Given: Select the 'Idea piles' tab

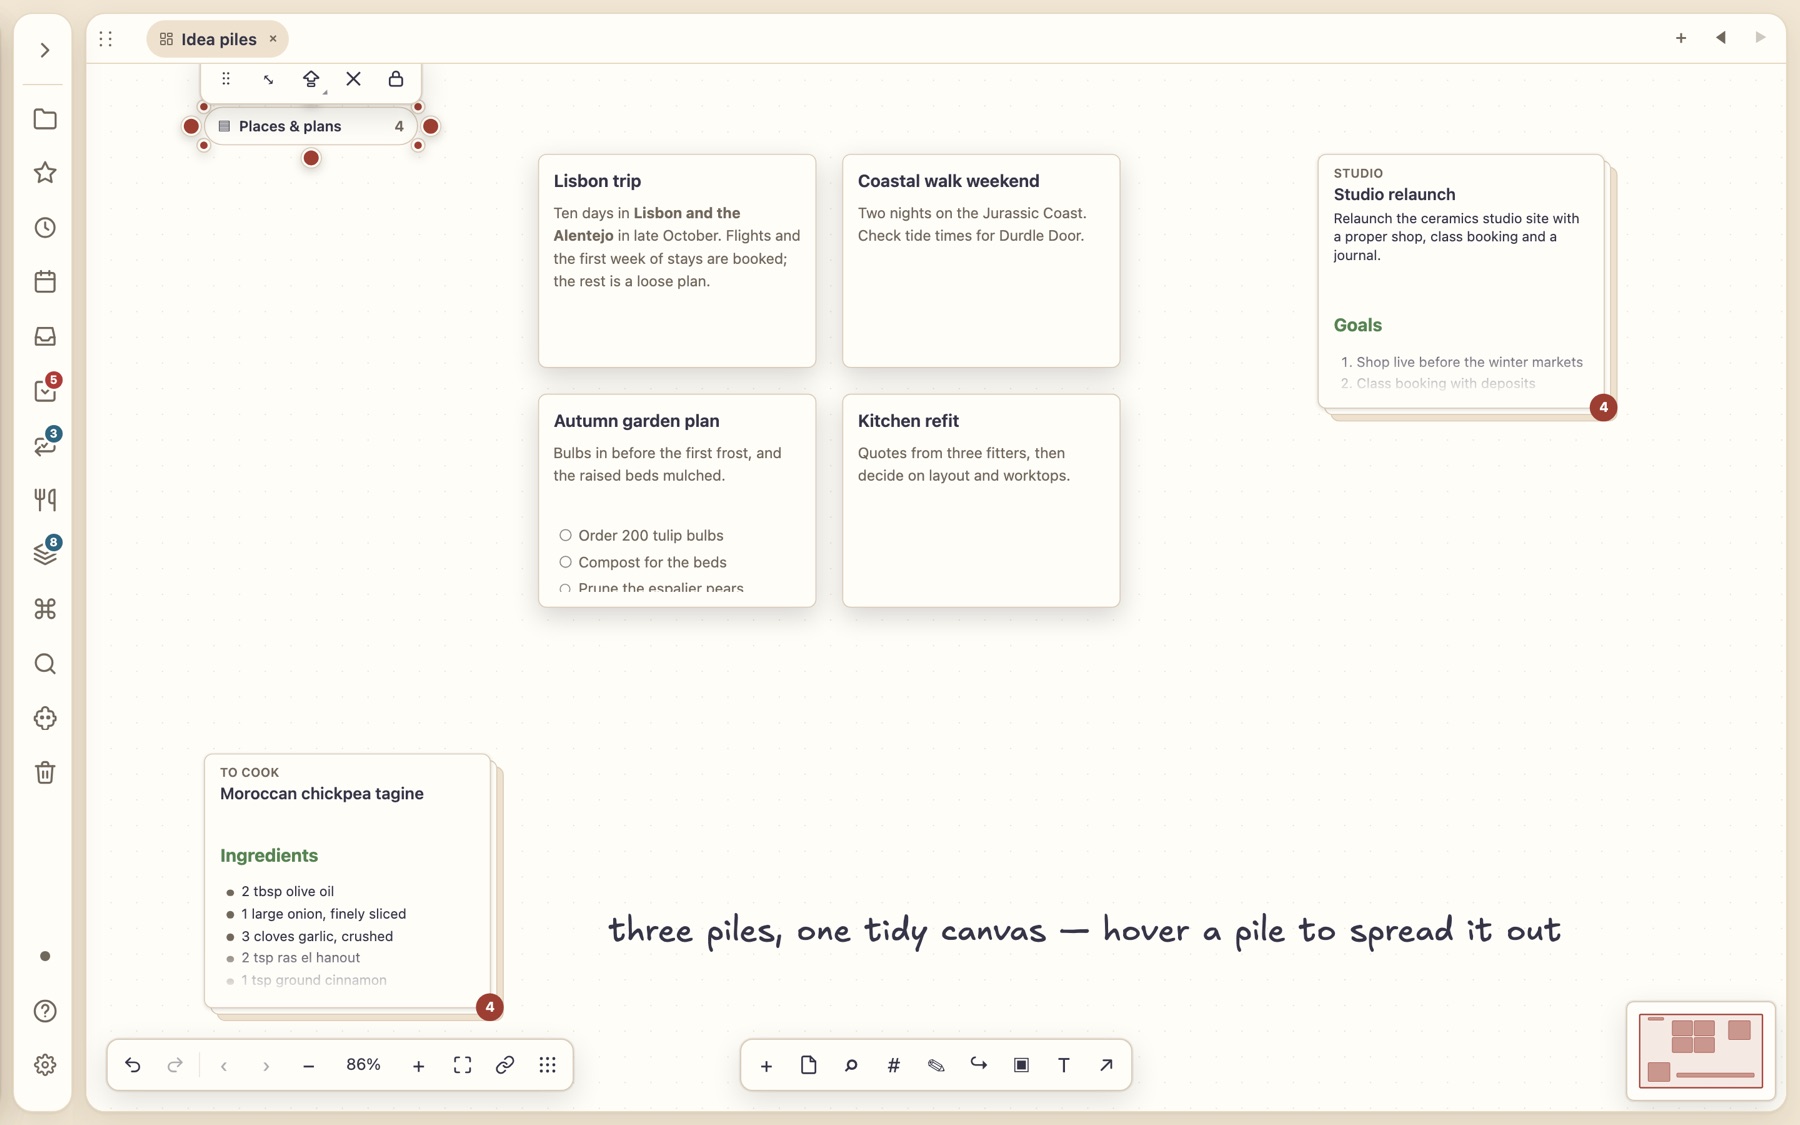Looking at the screenshot, I should pyautogui.click(x=217, y=39).
